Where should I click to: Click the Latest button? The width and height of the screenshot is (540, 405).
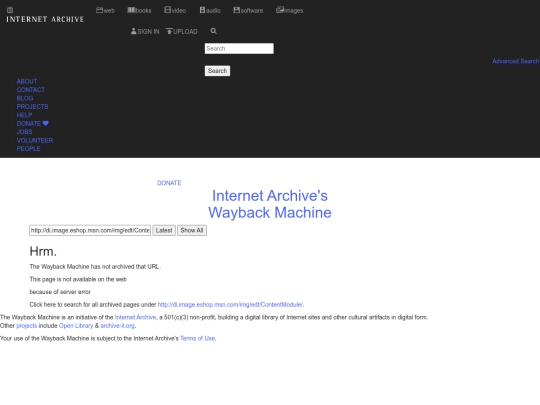click(x=164, y=230)
